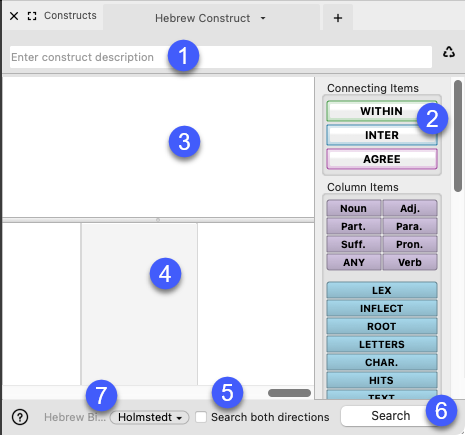Choose the LEX column item
465x435 pixels.
click(x=382, y=290)
